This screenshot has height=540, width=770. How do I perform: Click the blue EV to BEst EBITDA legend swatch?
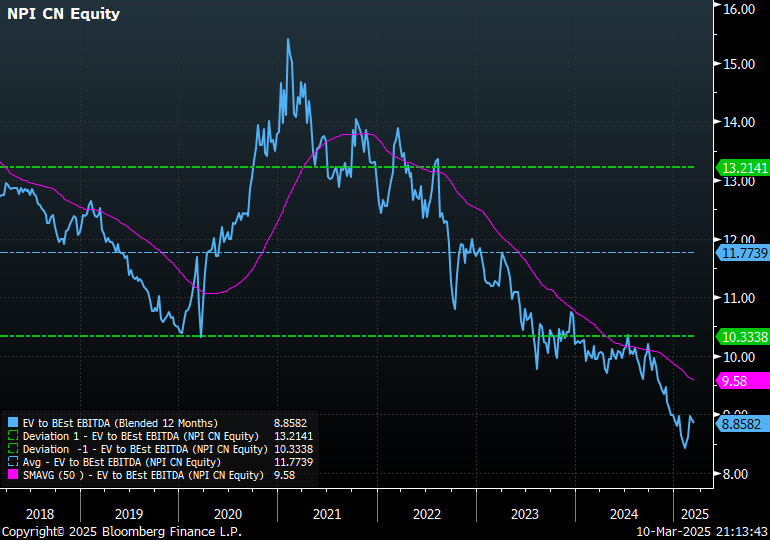coord(13,423)
